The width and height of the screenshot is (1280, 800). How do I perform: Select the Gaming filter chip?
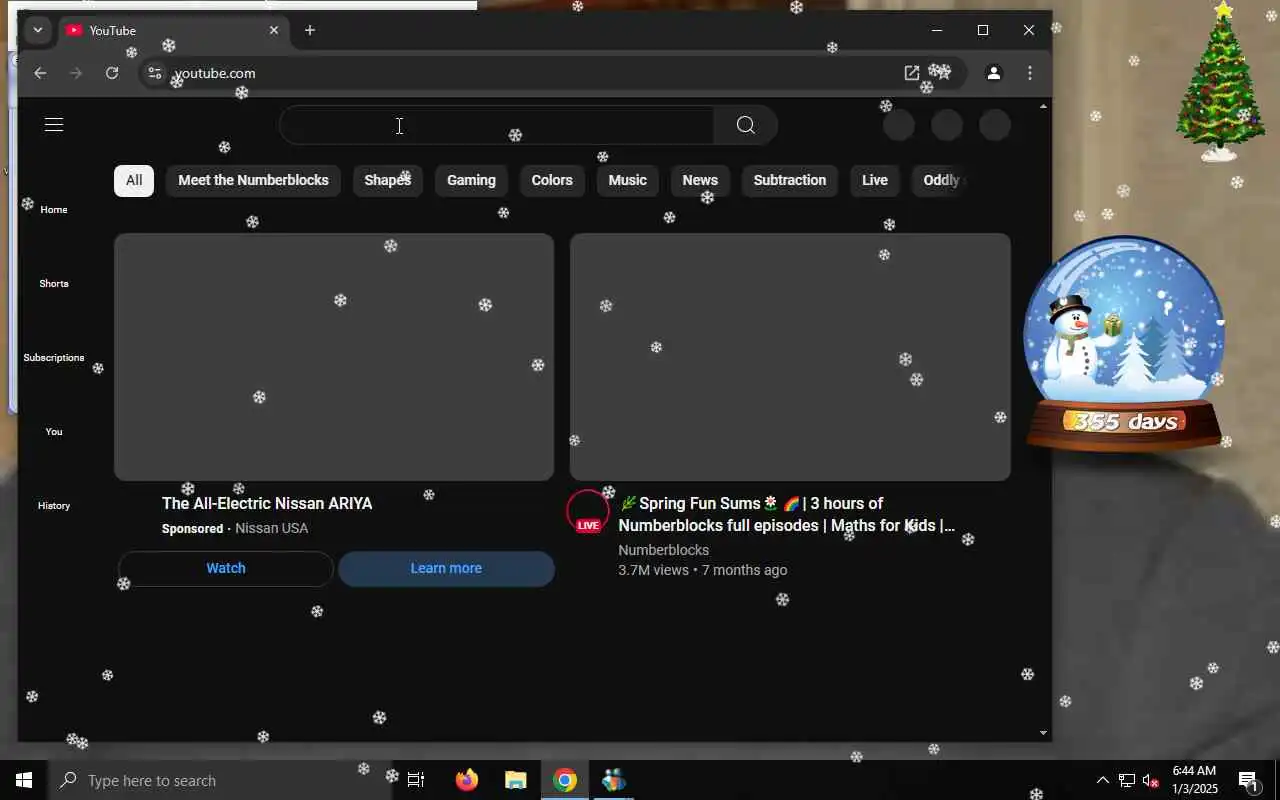[x=471, y=180]
